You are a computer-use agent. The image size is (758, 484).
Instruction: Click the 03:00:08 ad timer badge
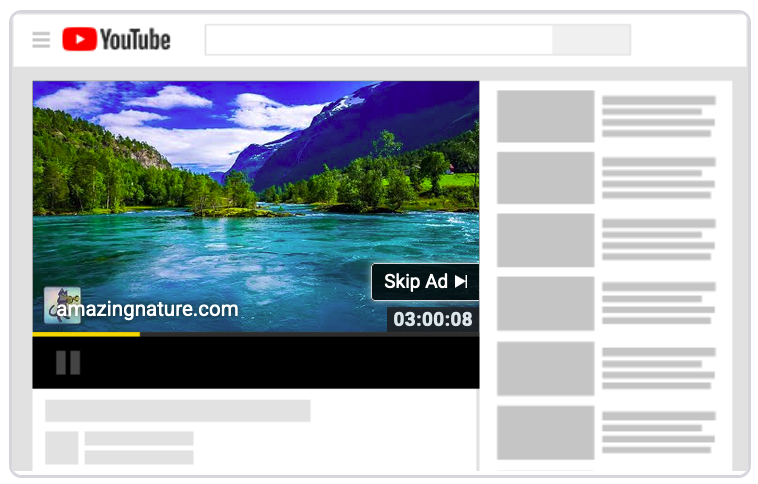(432, 320)
